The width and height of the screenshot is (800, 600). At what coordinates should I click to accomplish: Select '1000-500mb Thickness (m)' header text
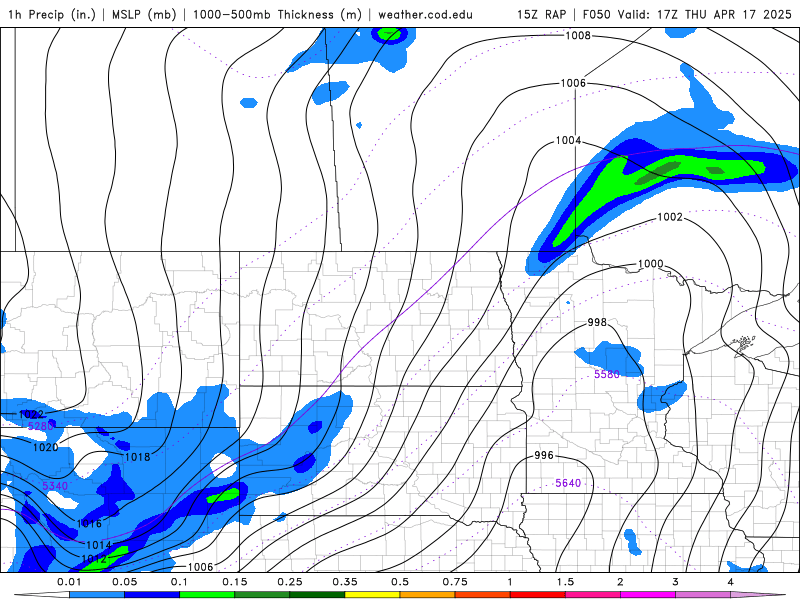(277, 14)
